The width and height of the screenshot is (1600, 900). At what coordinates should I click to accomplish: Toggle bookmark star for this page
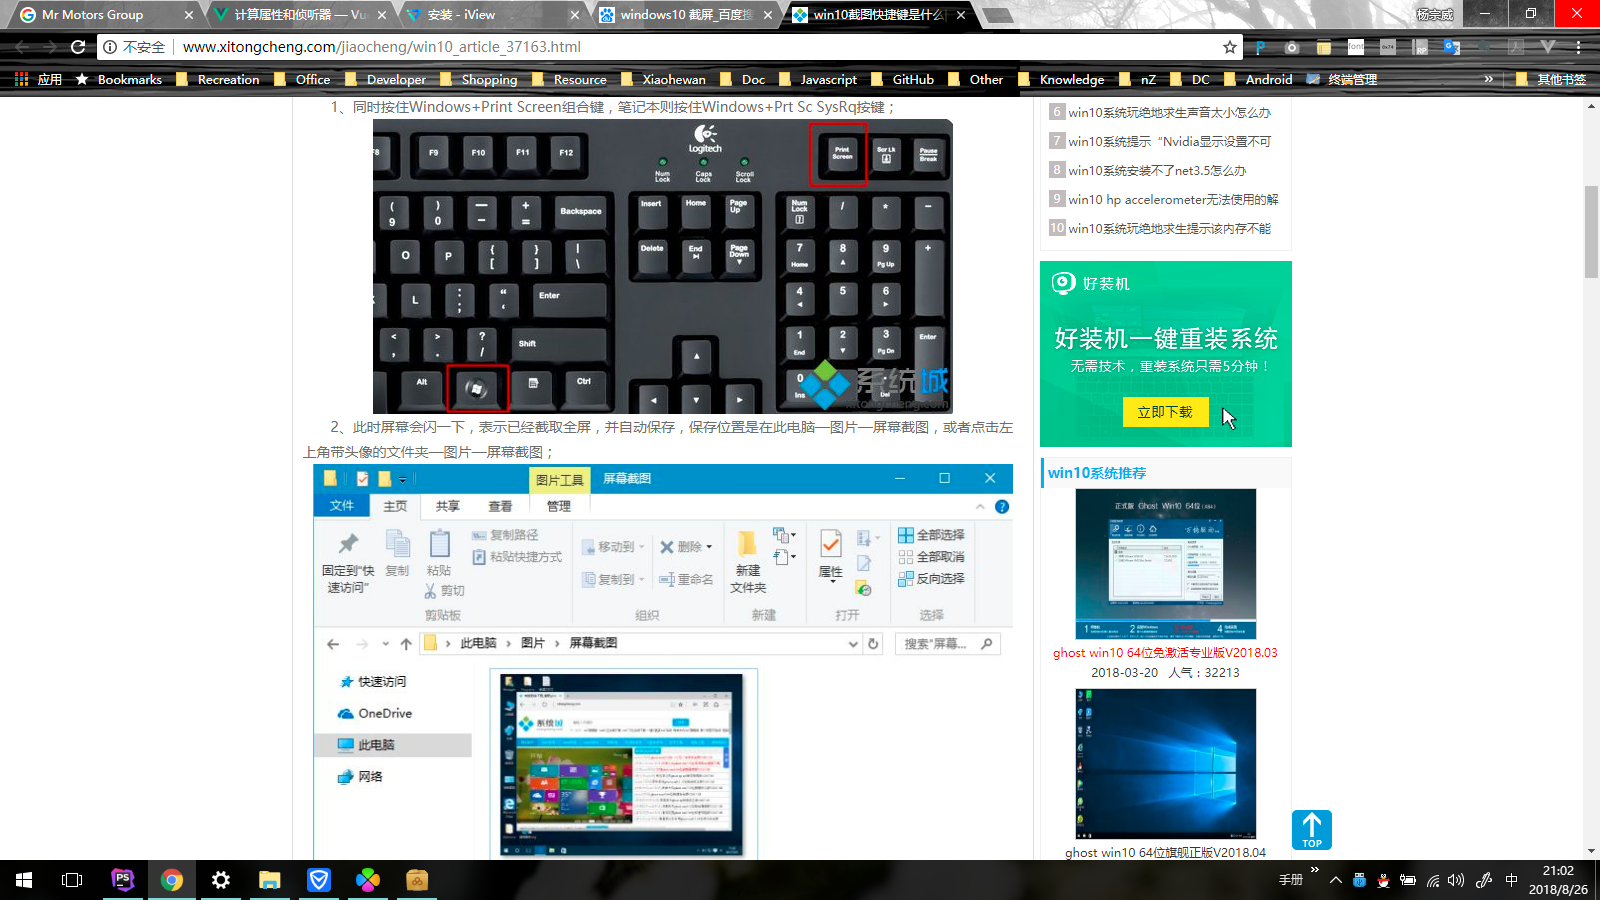pos(1230,47)
